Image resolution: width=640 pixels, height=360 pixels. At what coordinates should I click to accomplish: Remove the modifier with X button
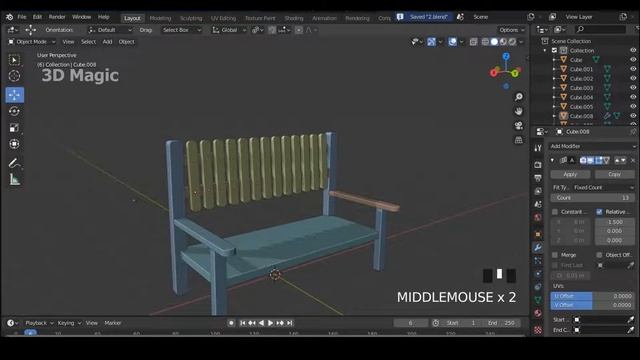click(x=633, y=160)
